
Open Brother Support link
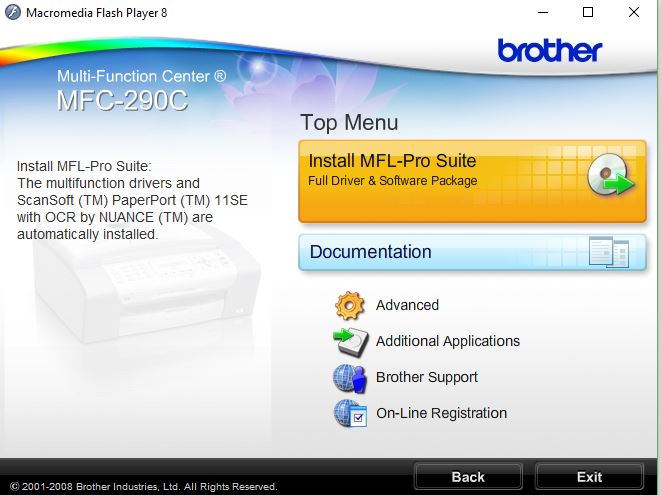tap(427, 377)
